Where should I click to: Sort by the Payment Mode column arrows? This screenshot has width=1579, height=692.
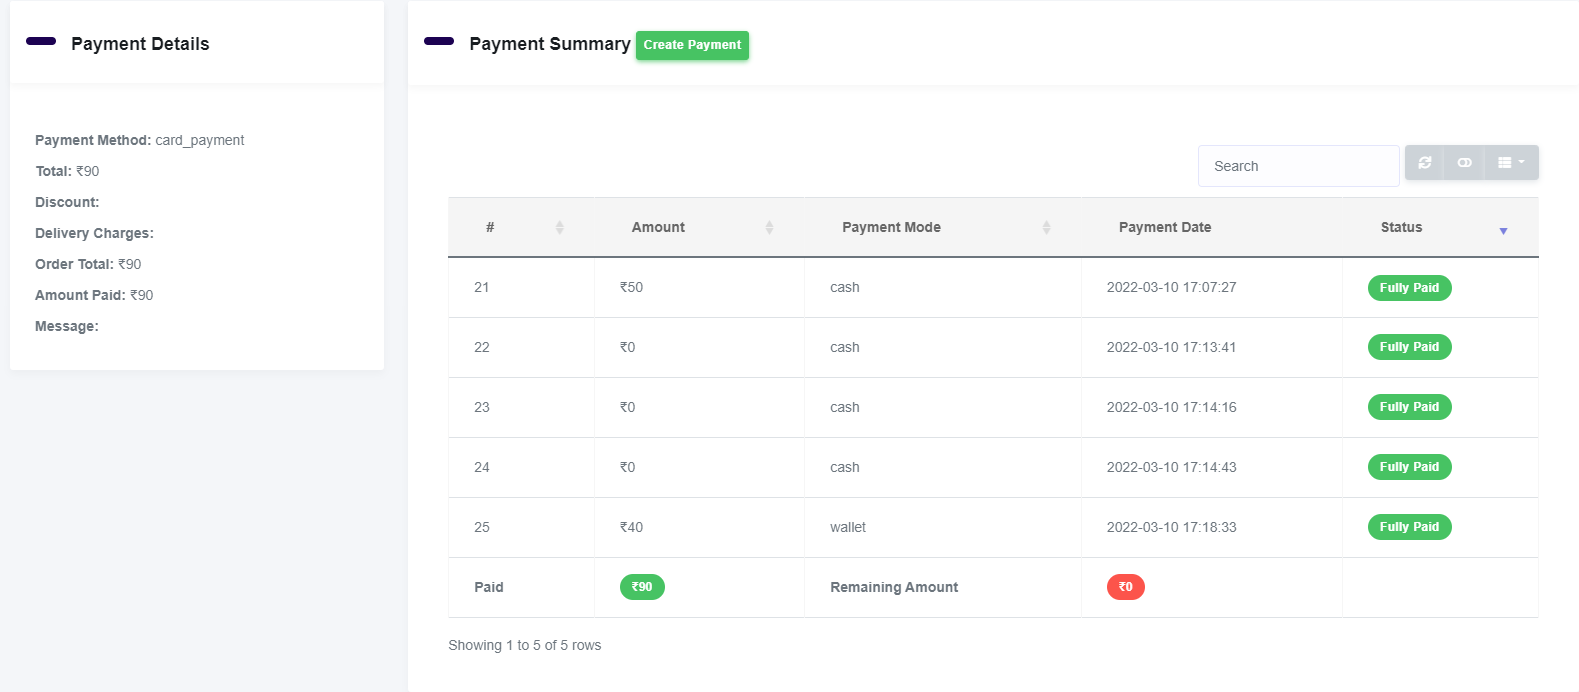tap(1046, 228)
